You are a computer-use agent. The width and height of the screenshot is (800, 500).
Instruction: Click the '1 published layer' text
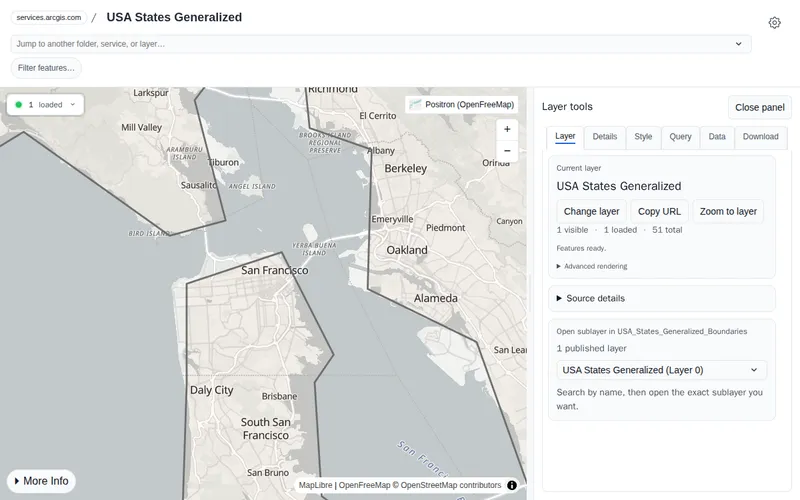coord(591,348)
